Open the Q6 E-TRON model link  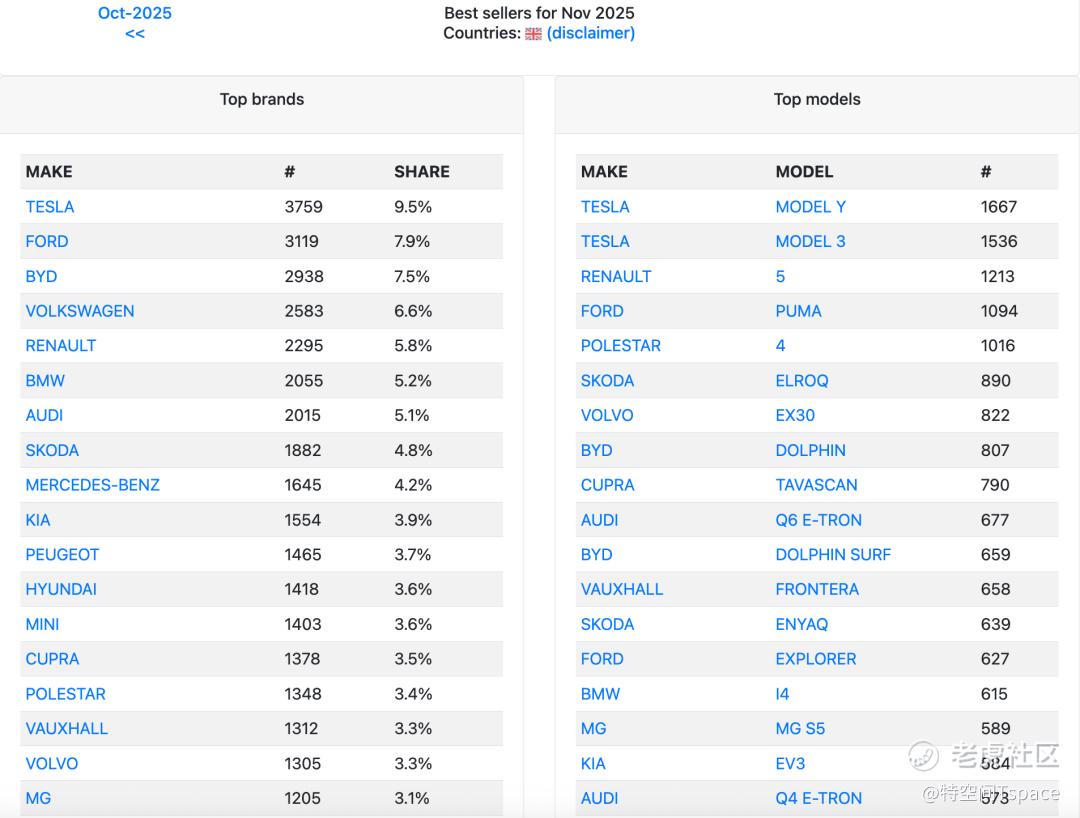pyautogui.click(x=818, y=520)
